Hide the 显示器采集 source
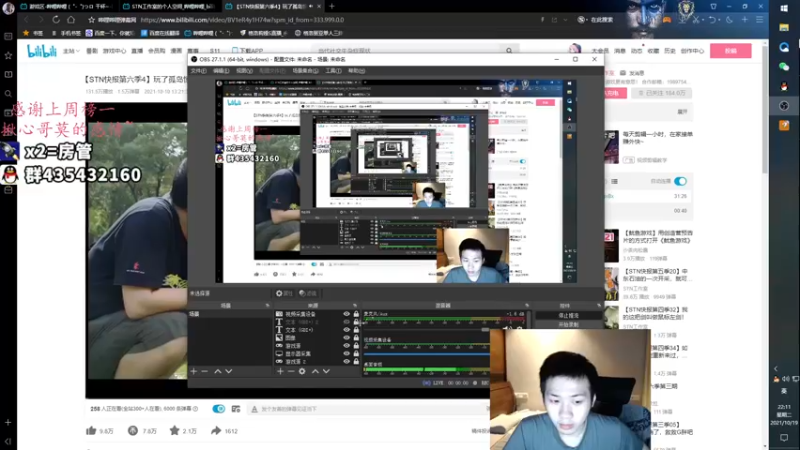 tap(346, 354)
